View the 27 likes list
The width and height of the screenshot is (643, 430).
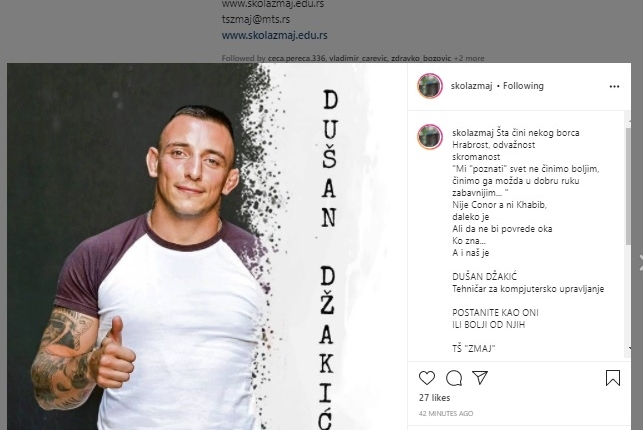[x=434, y=398]
